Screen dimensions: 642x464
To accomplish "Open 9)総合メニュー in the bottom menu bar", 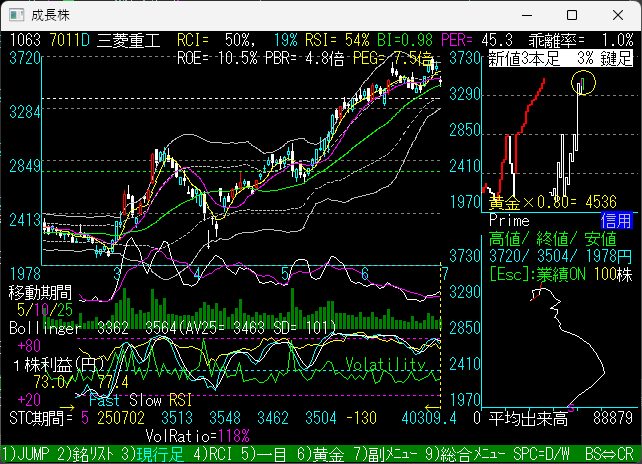I will pos(466,454).
